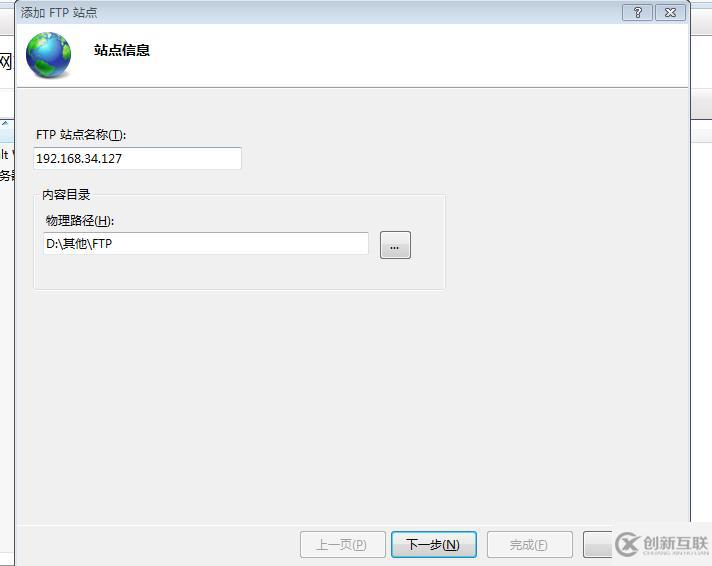Image resolution: width=712 pixels, height=566 pixels.
Task: Click the physical path input field
Action: tap(206, 244)
